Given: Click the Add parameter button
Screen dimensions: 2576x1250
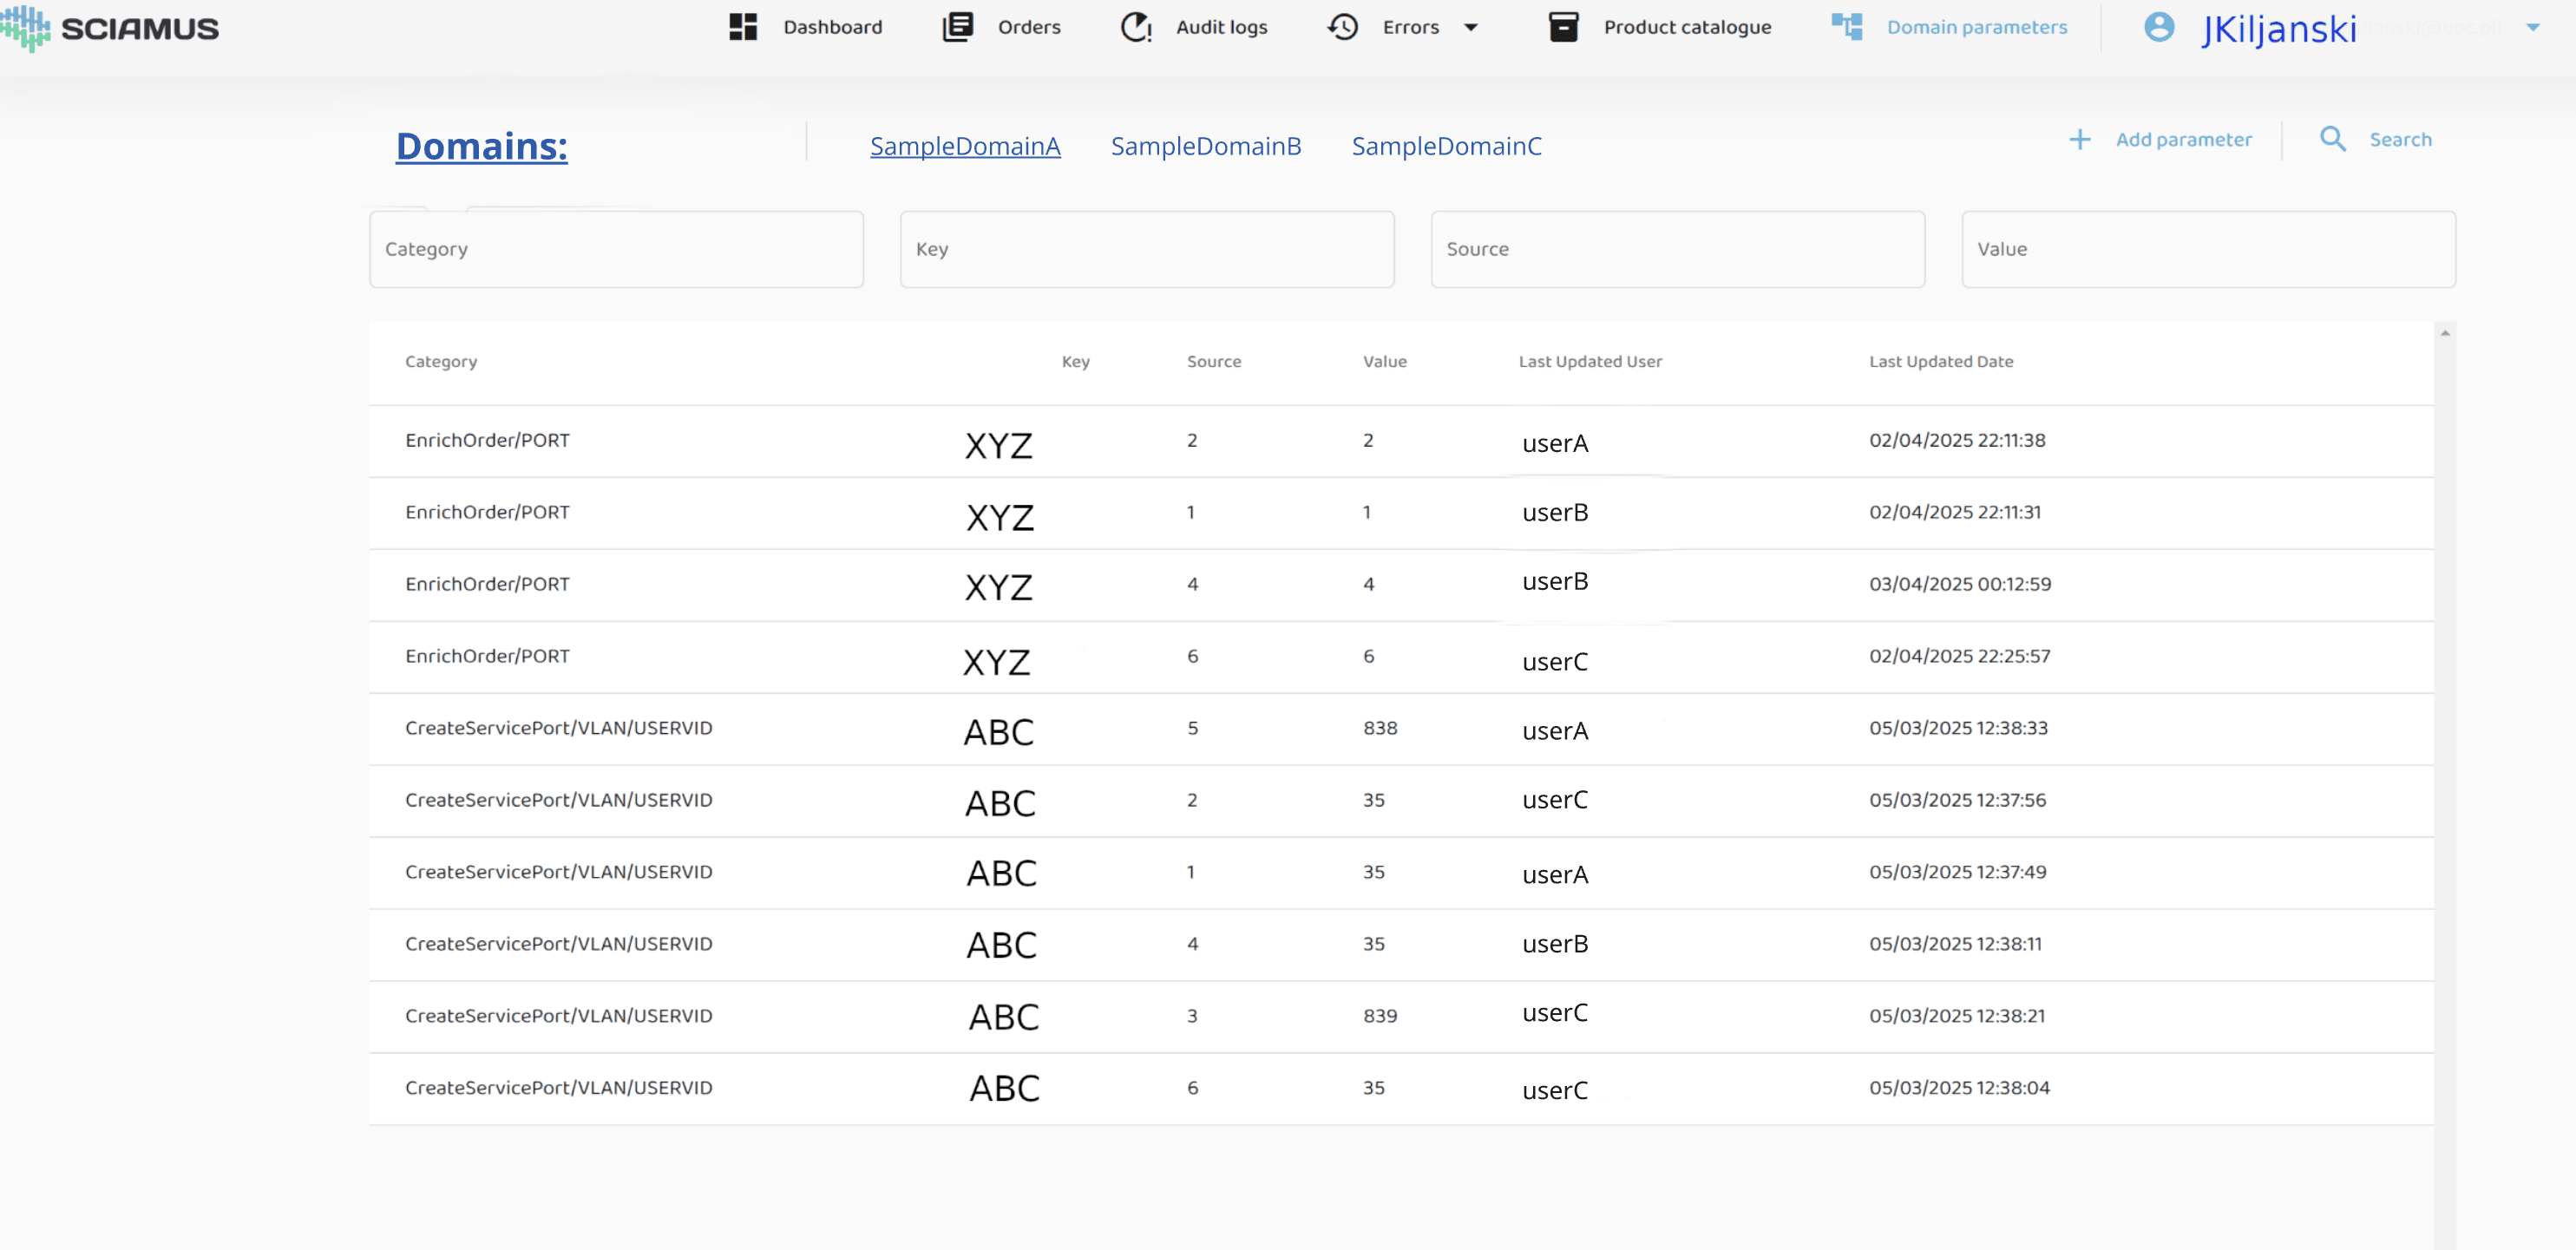Looking at the screenshot, I should click(x=2183, y=140).
